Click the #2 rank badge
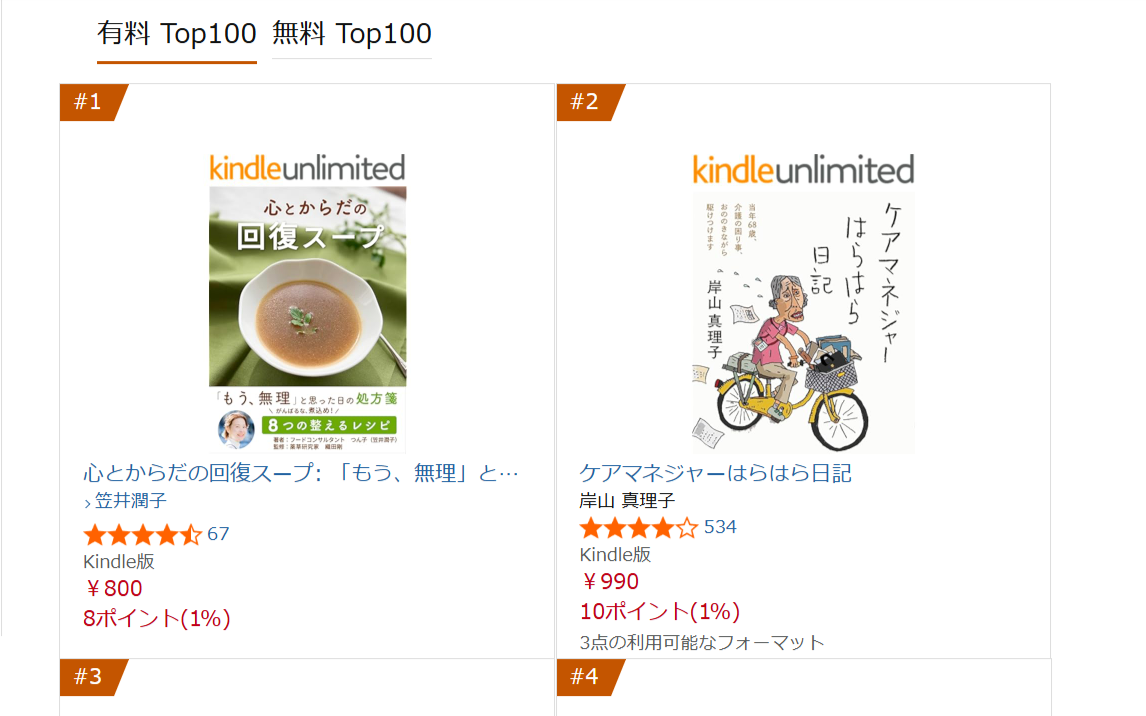The height and width of the screenshot is (716, 1146). 585,102
